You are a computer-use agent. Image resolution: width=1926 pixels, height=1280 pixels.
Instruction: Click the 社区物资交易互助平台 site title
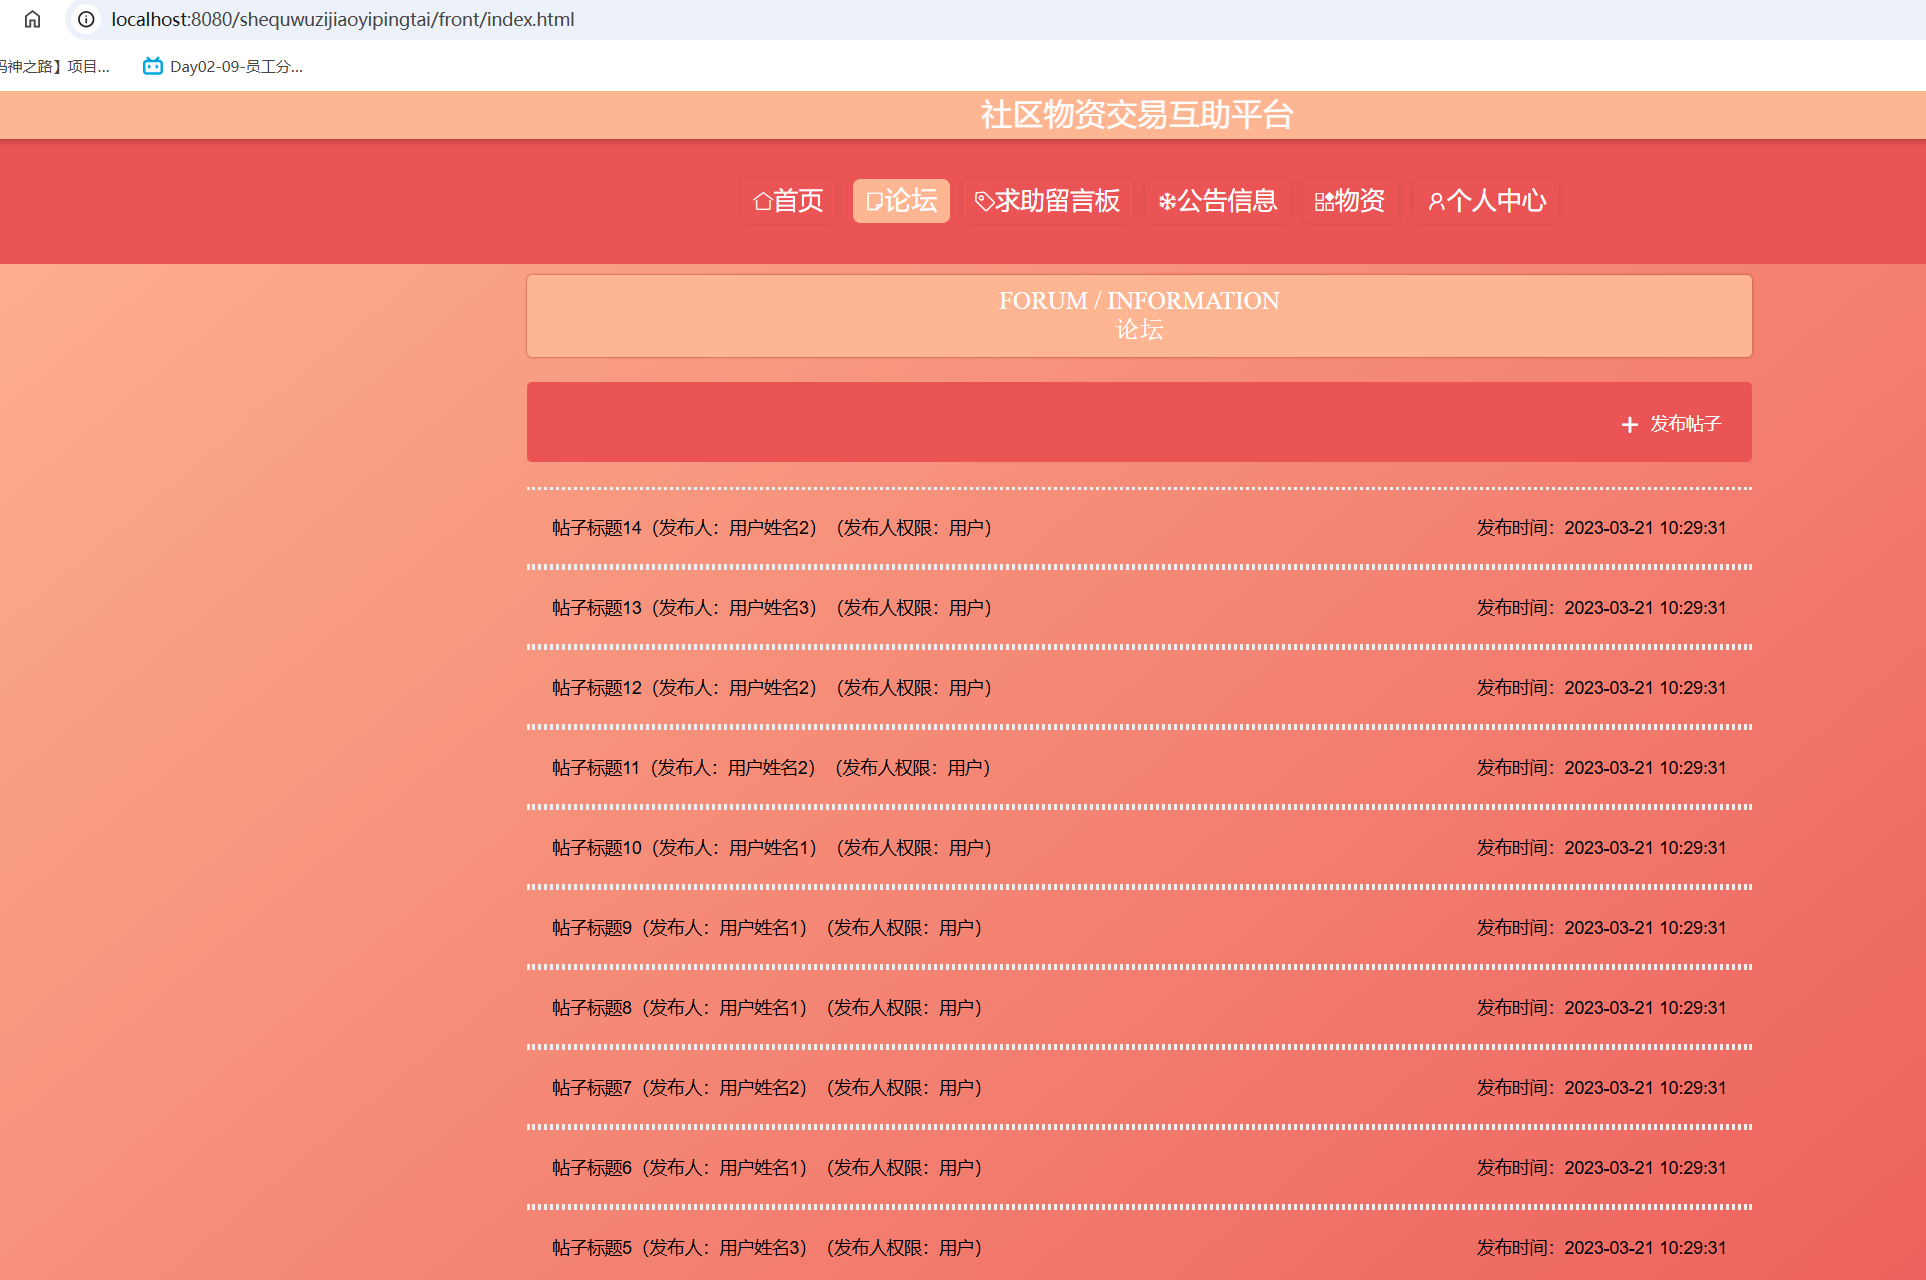[1137, 115]
